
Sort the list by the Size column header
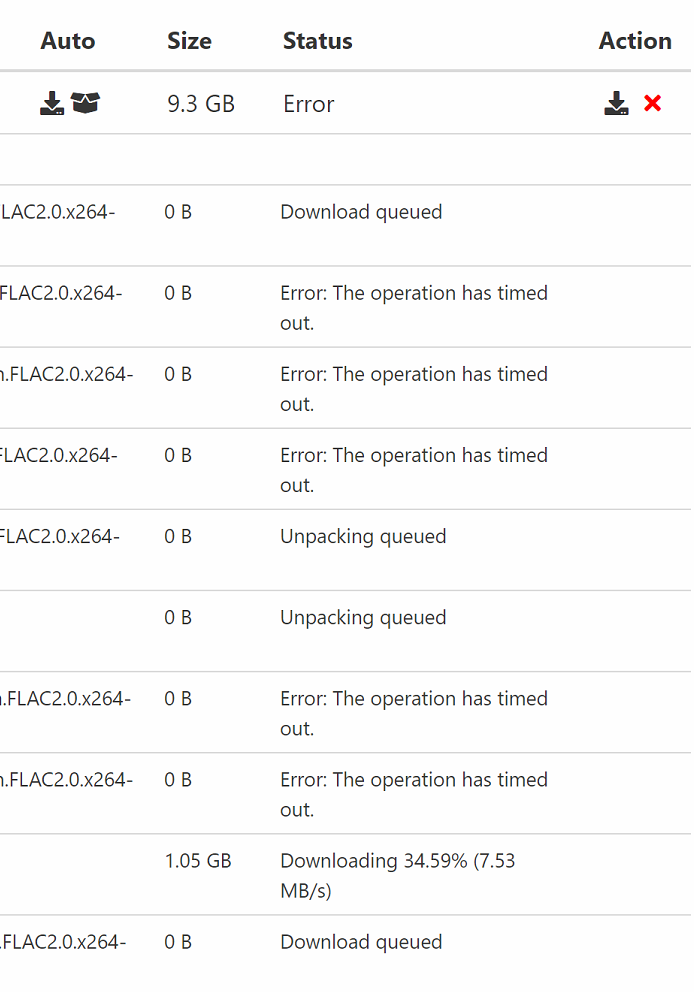[x=188, y=41]
